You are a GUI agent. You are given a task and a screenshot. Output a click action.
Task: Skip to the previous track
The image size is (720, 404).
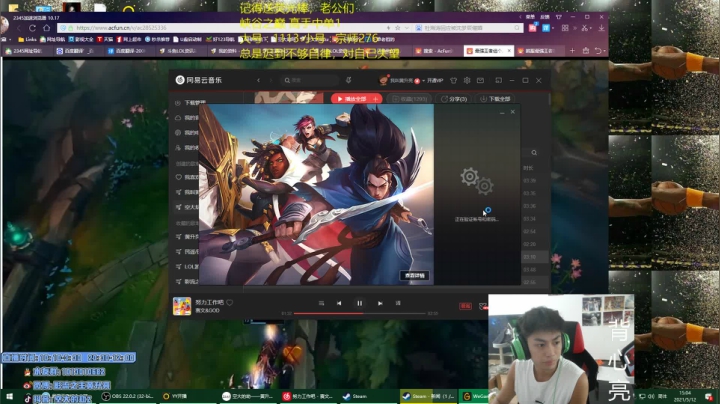339,303
